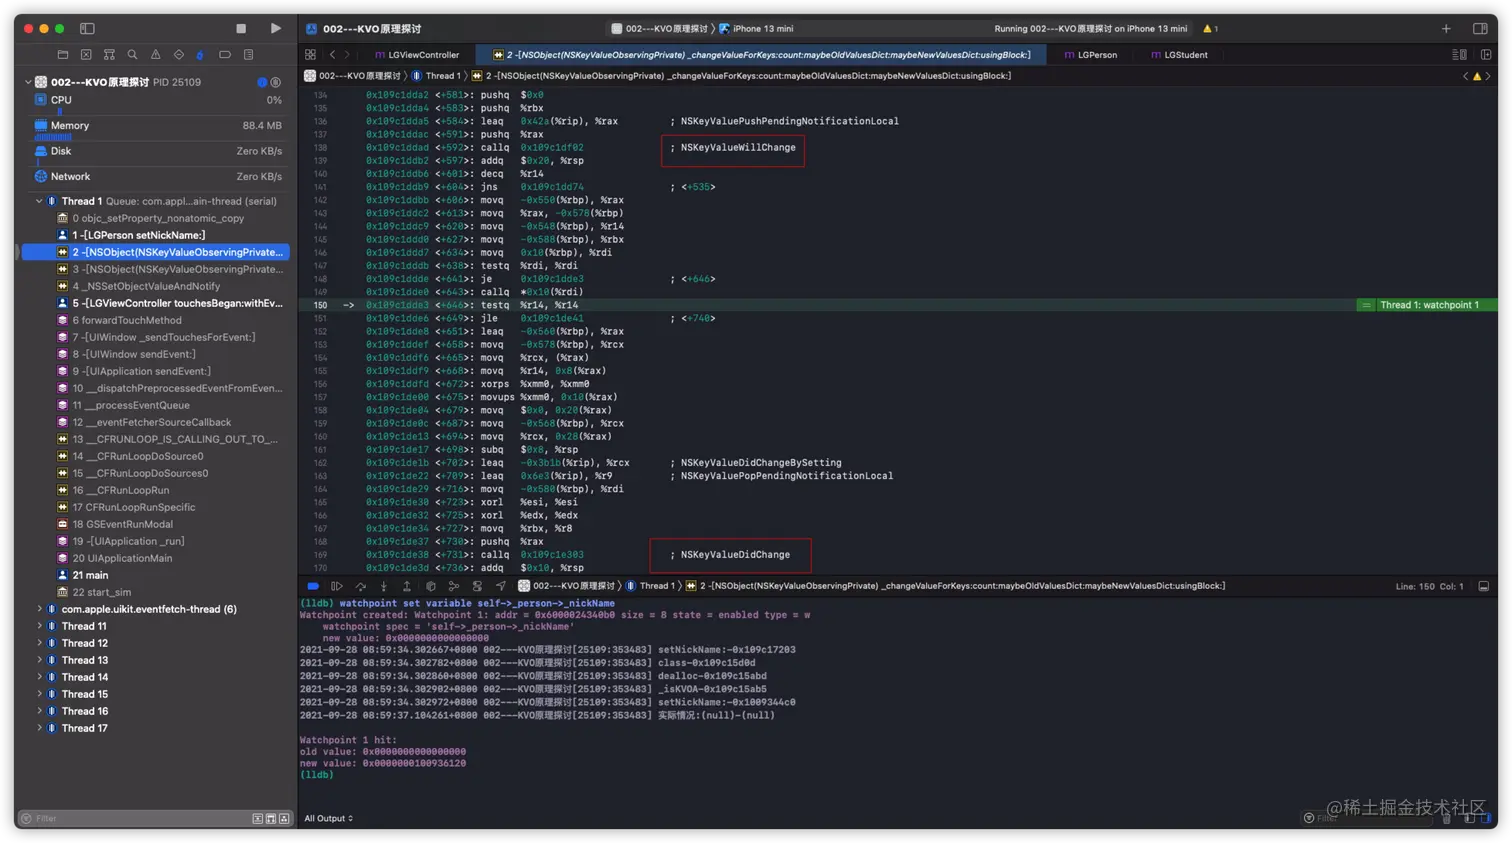This screenshot has height=843, width=1512.
Task: Click the yellow warning count indicator
Action: (x=1210, y=29)
